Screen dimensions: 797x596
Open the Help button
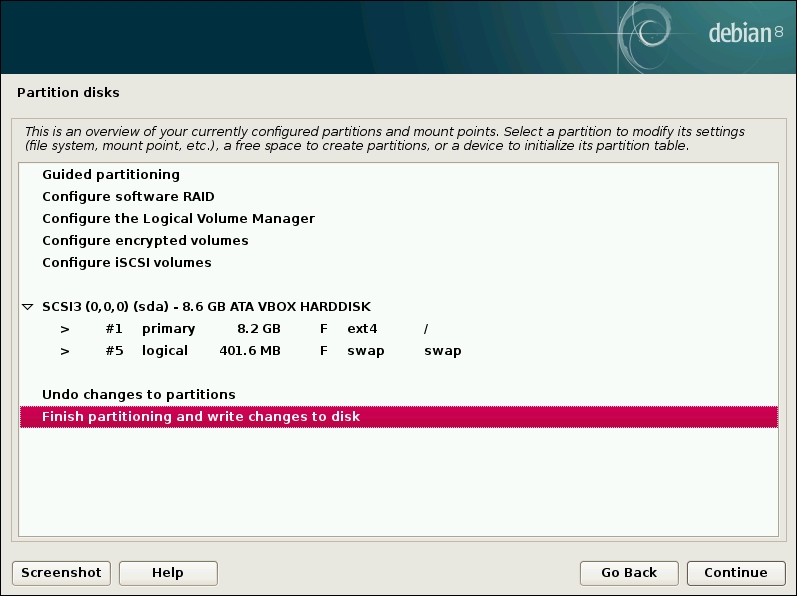(x=168, y=573)
